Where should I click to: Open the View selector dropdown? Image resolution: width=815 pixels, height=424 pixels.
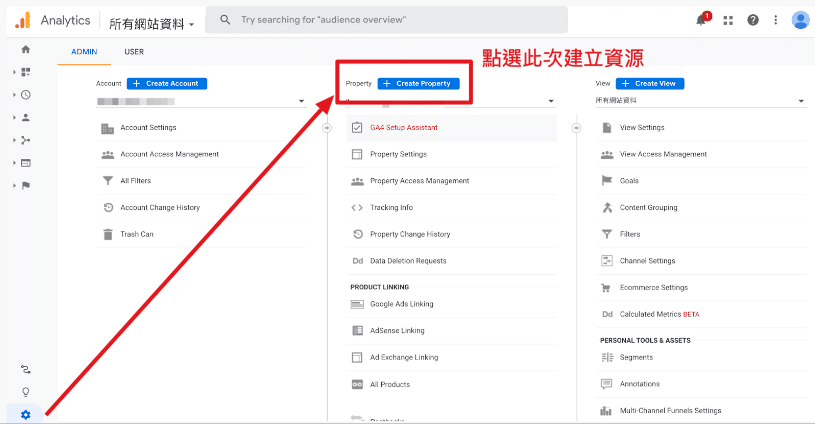(700, 101)
